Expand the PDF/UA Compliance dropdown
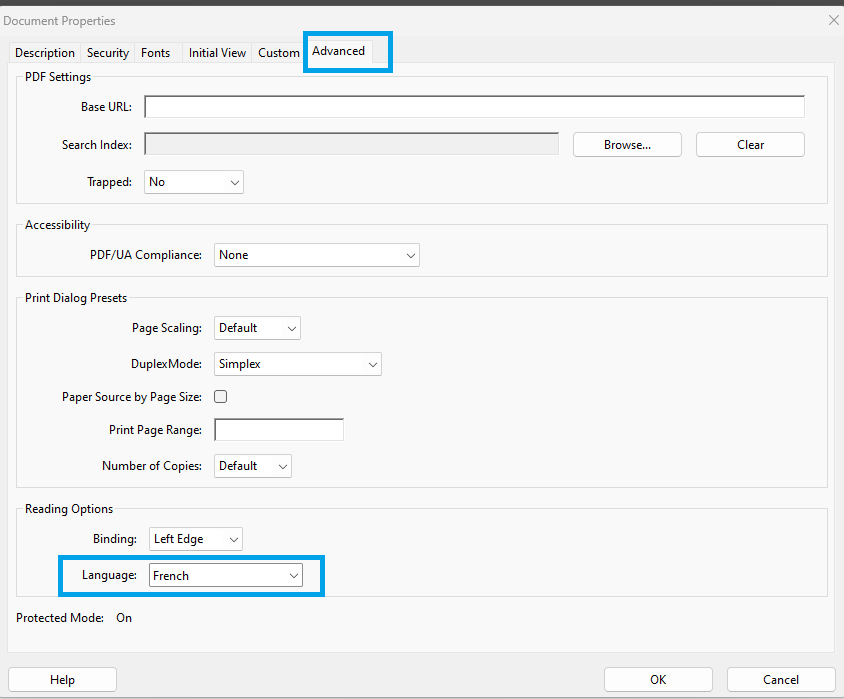 [x=317, y=255]
